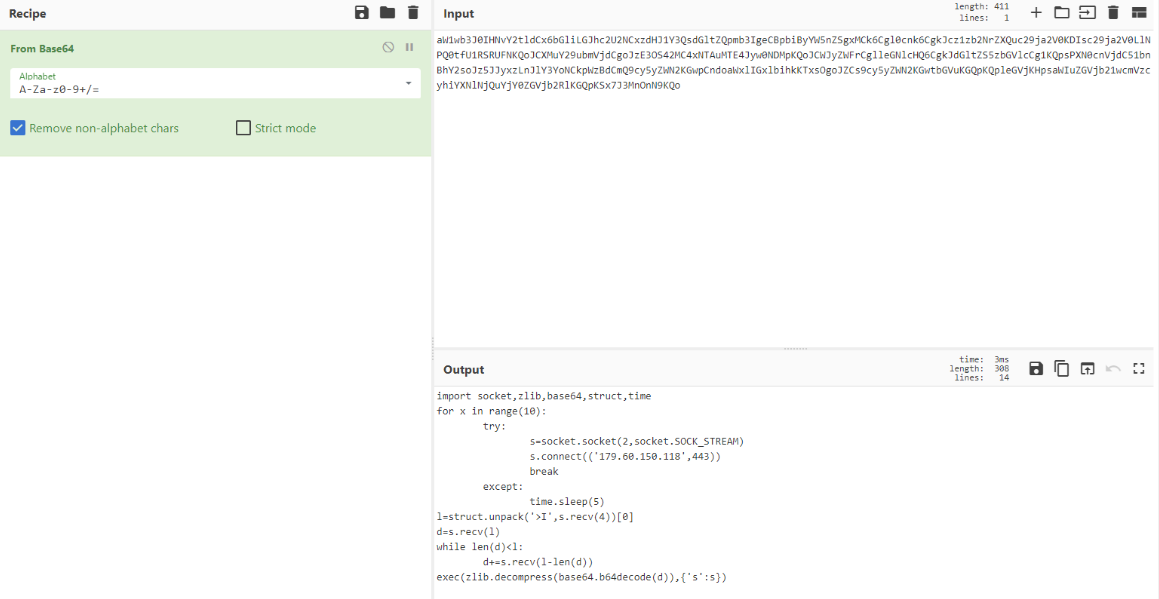Open folder as input
The height and width of the screenshot is (599, 1159).
tap(1061, 13)
